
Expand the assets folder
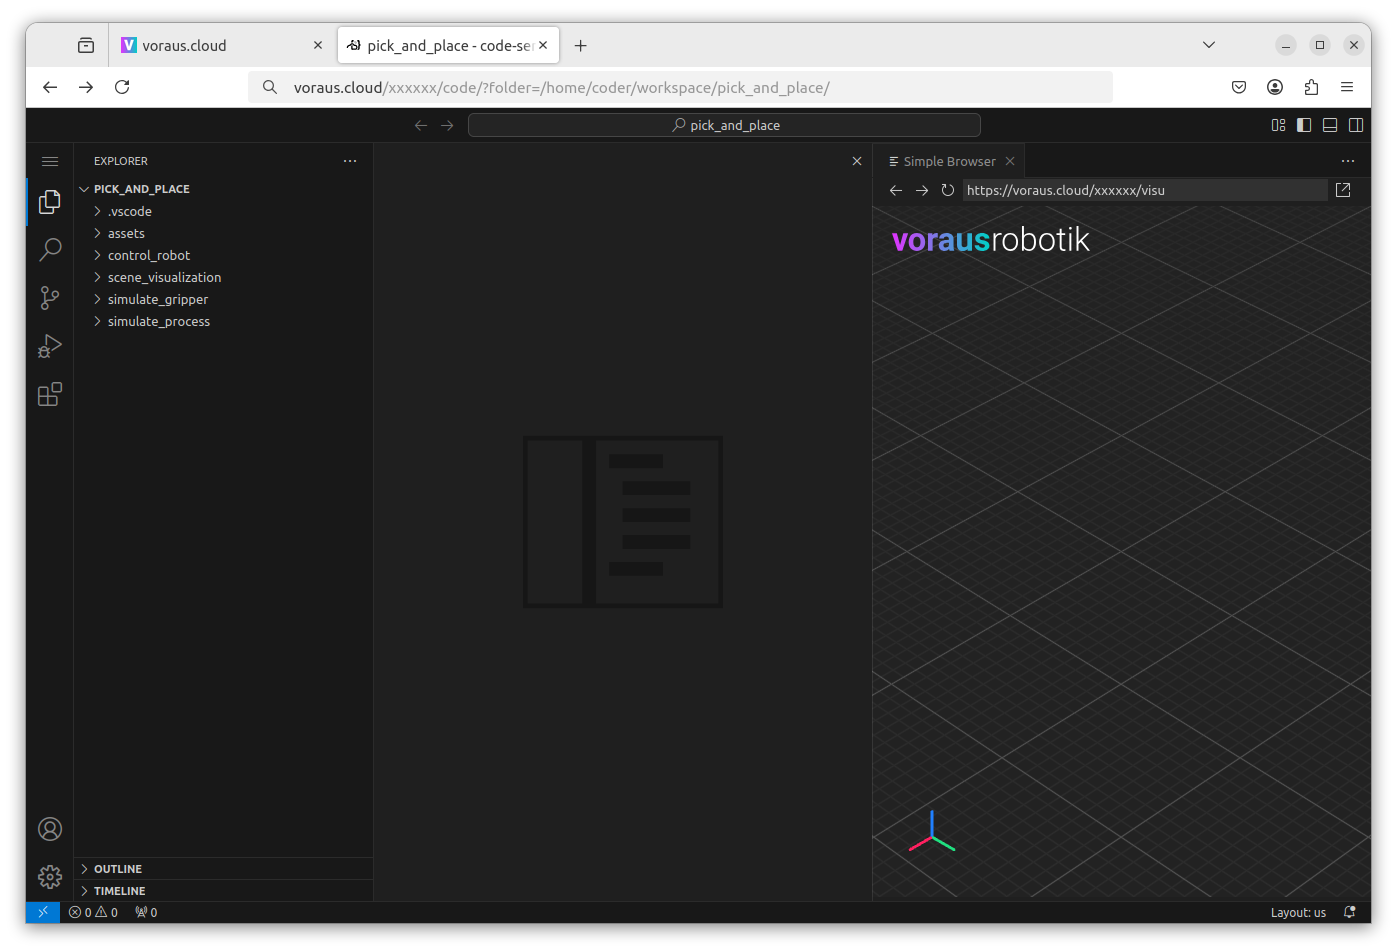pos(224,233)
